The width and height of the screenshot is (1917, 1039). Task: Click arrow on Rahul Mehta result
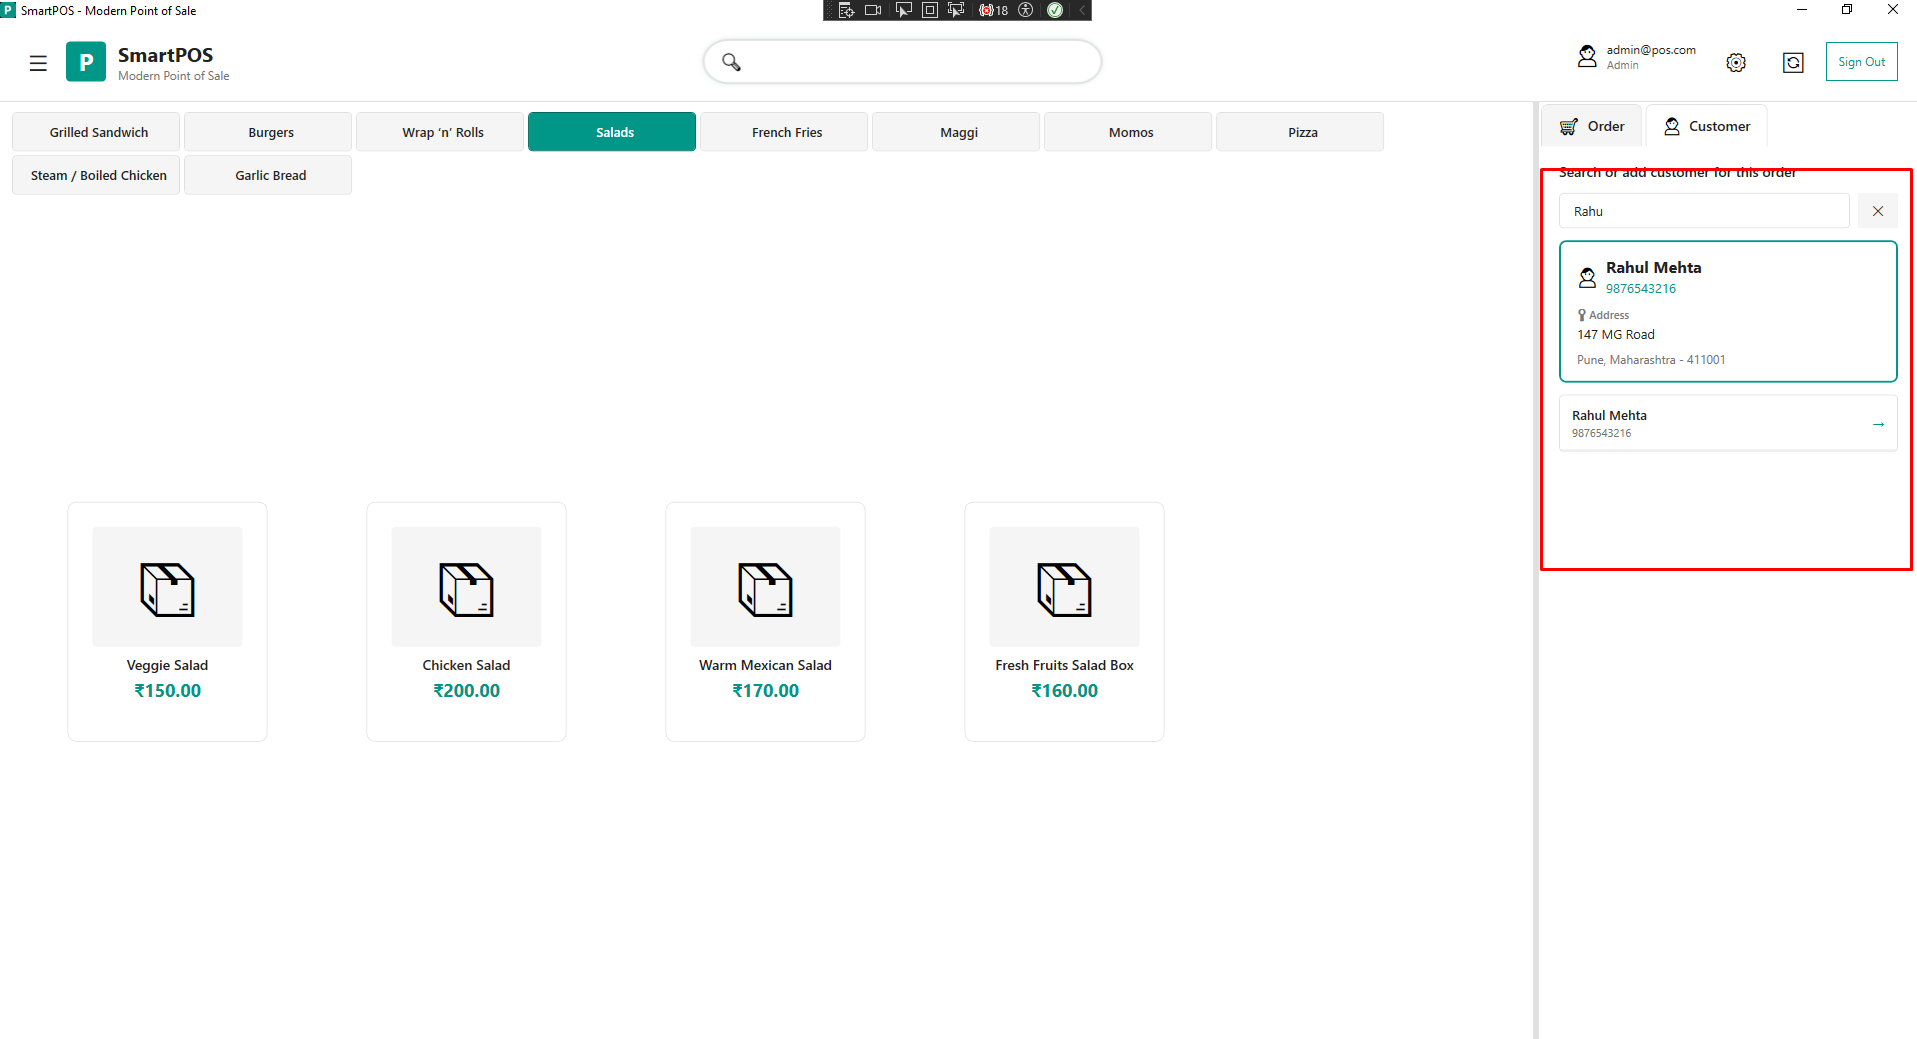pos(1878,424)
